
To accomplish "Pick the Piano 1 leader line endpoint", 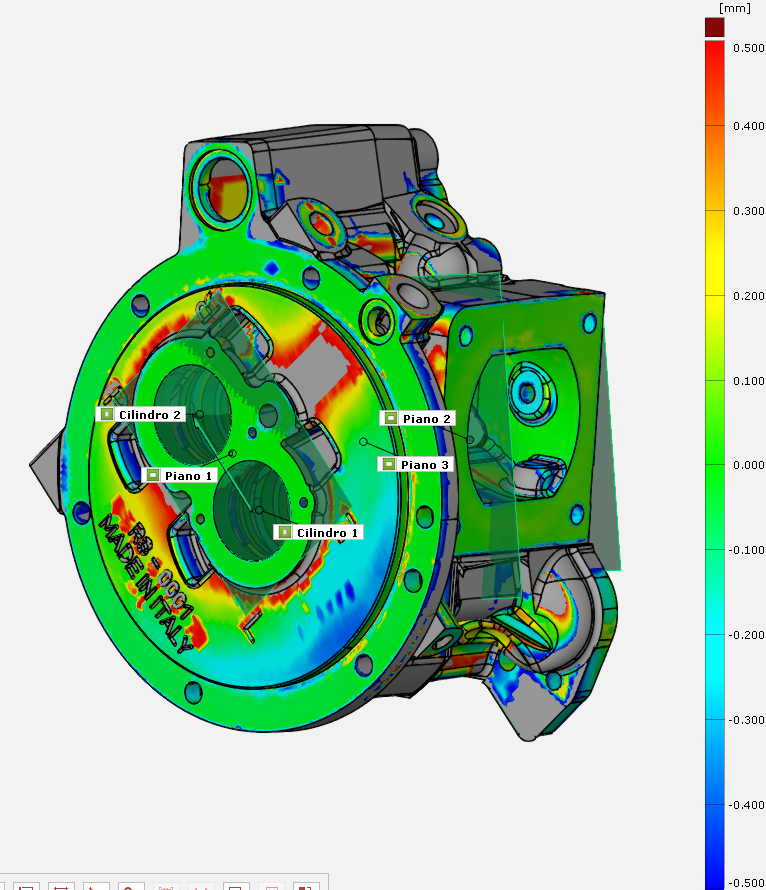I will pyautogui.click(x=233, y=453).
